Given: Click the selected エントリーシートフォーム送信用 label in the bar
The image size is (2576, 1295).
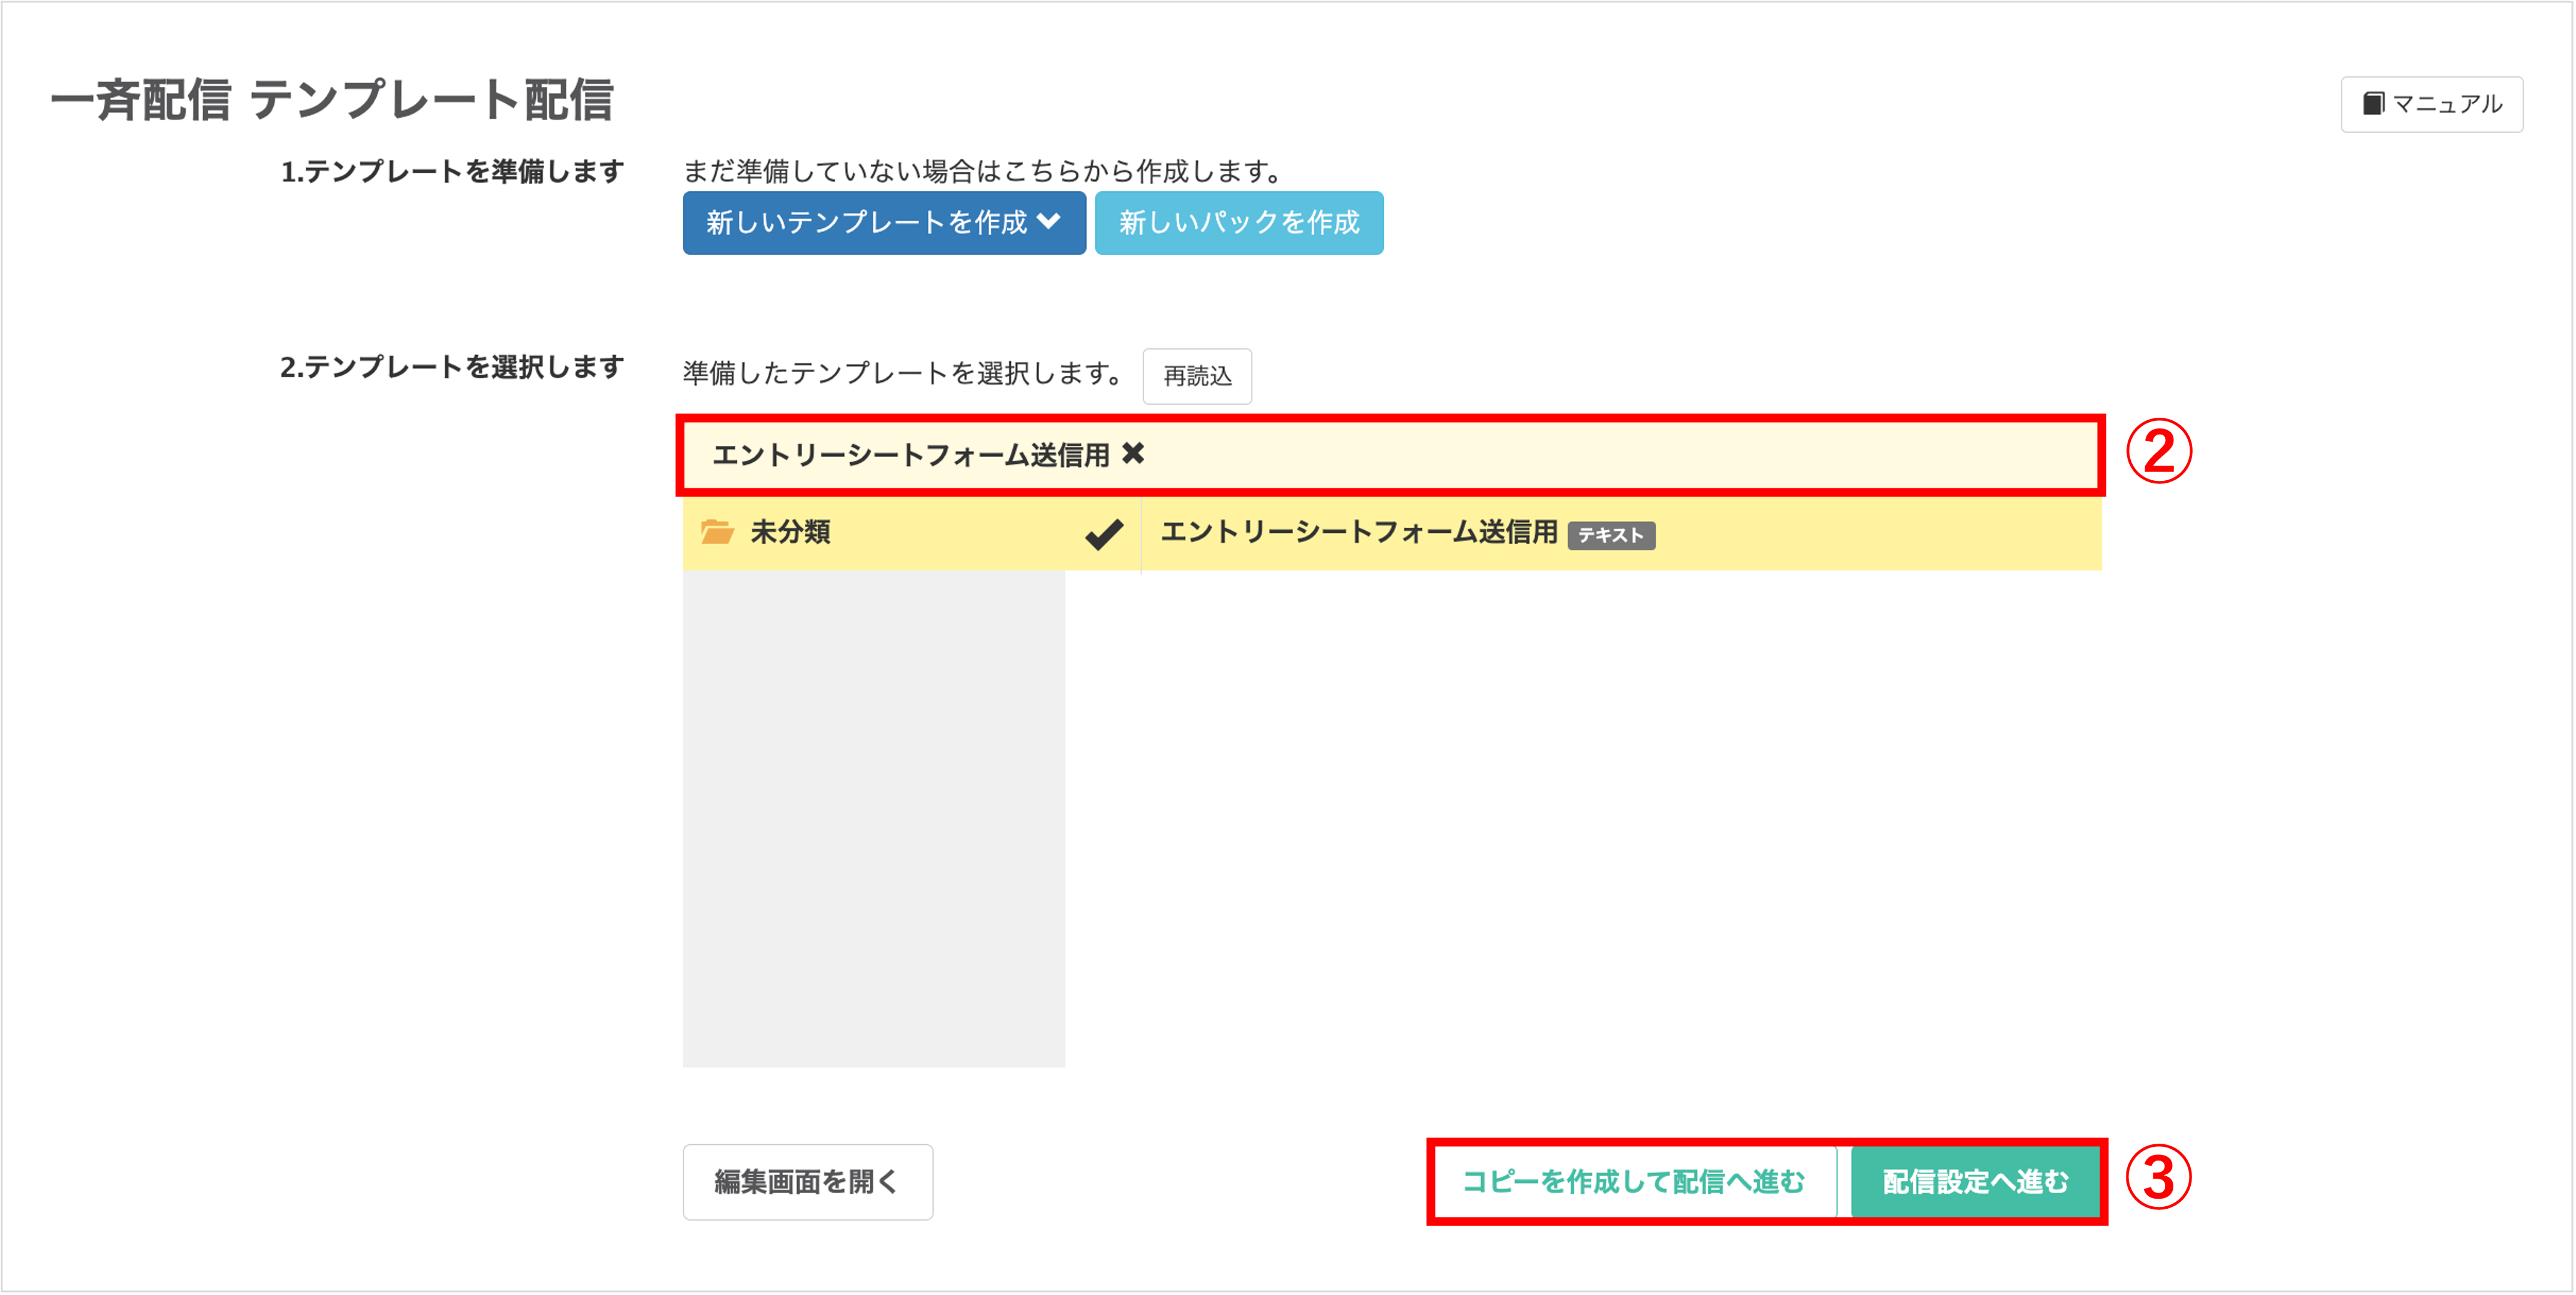Looking at the screenshot, I should point(911,455).
